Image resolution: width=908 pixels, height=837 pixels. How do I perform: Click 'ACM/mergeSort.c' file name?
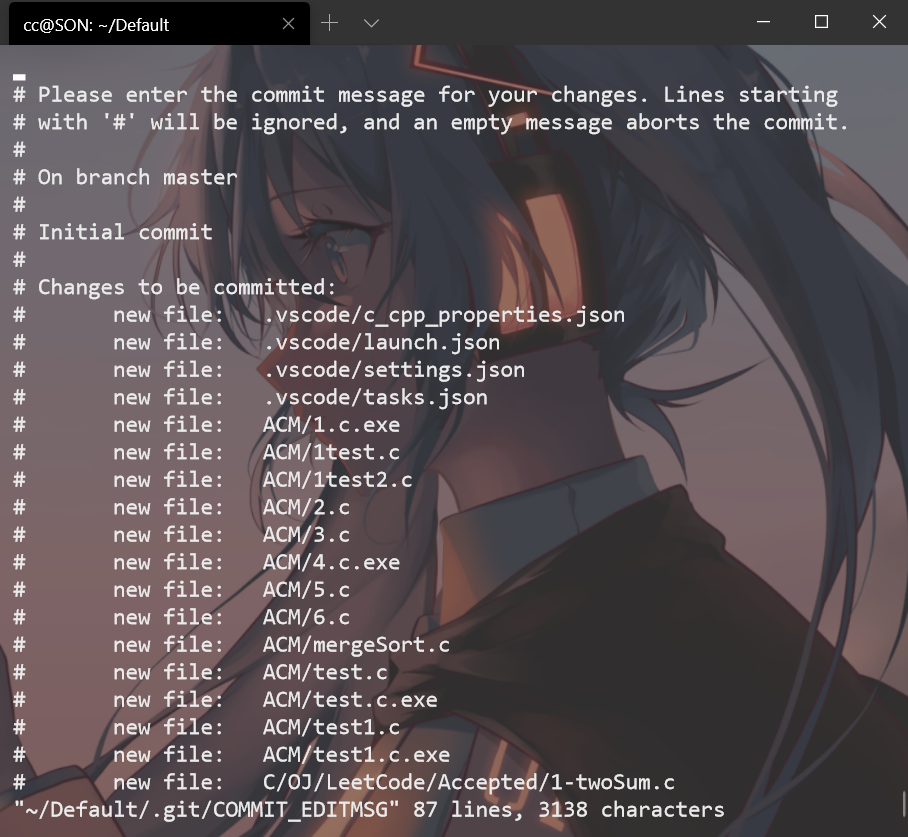point(356,645)
